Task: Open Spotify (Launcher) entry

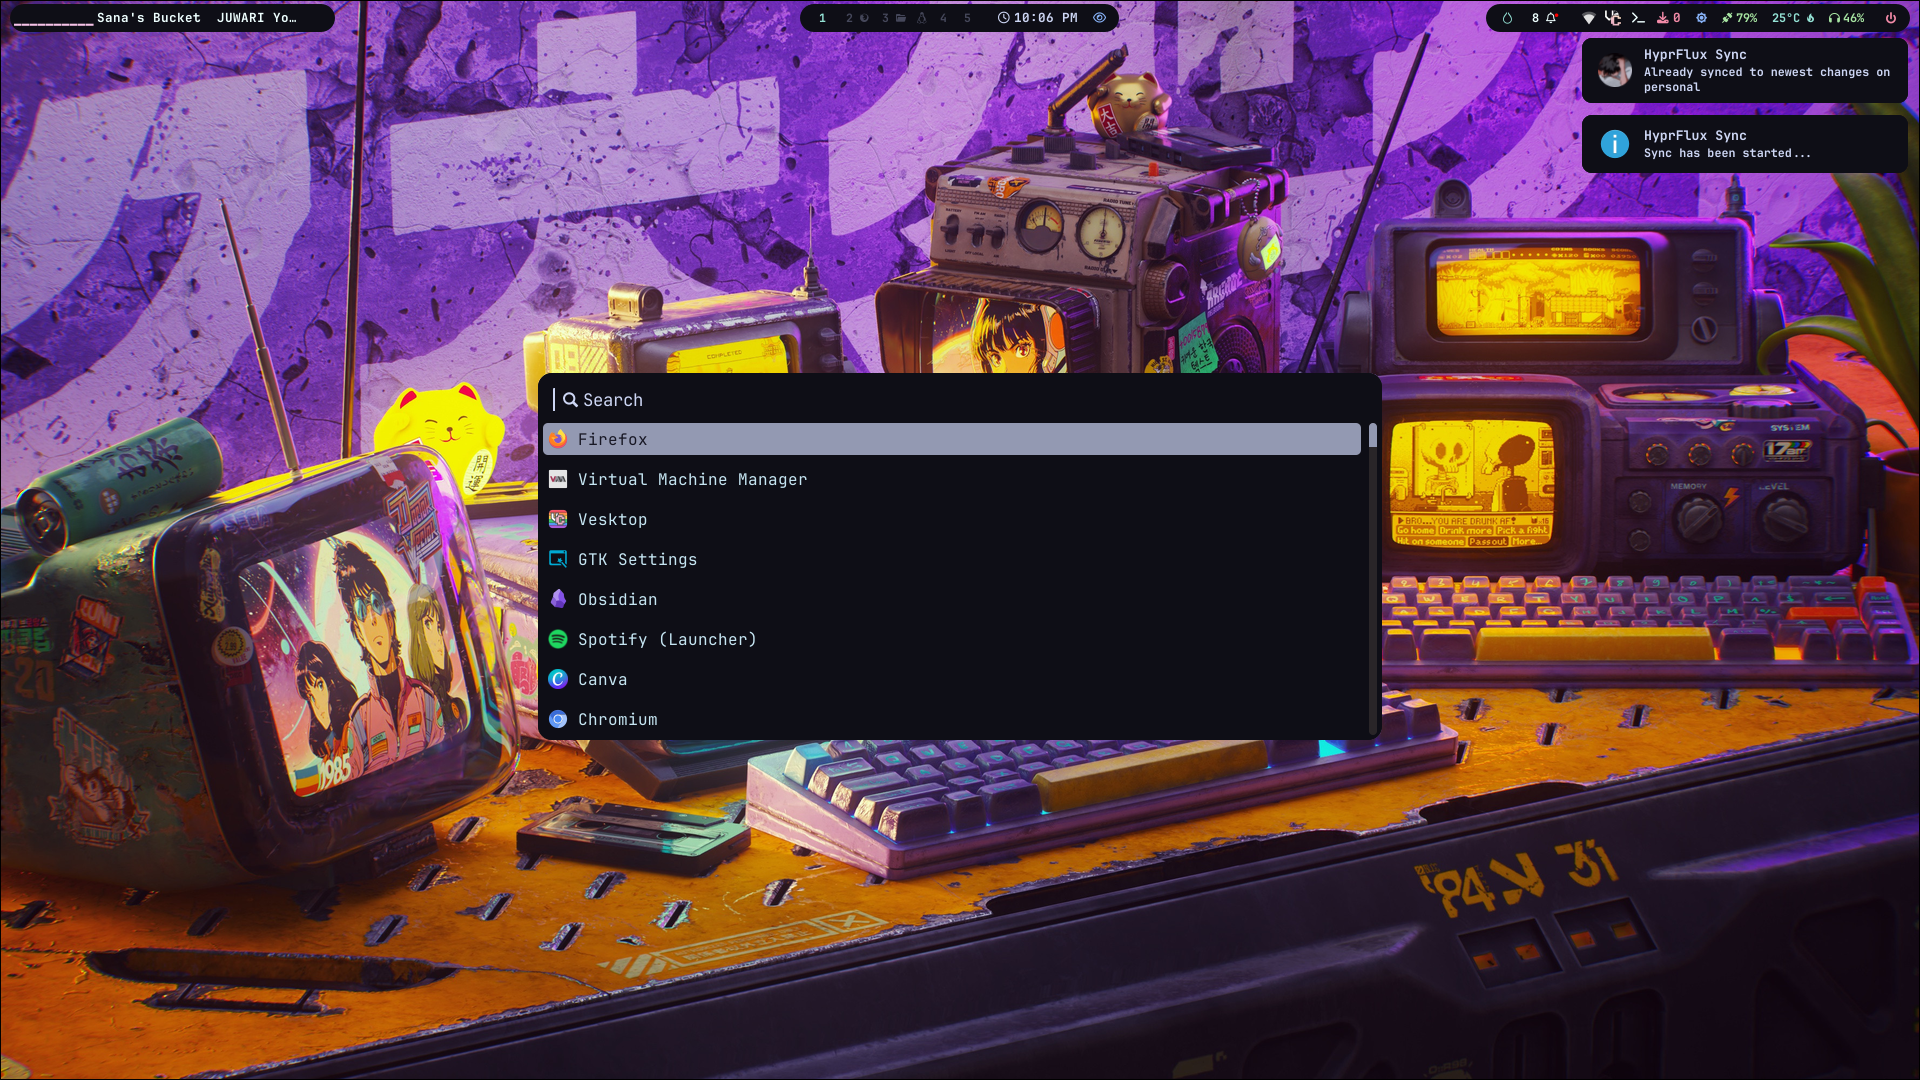Action: click(x=951, y=639)
